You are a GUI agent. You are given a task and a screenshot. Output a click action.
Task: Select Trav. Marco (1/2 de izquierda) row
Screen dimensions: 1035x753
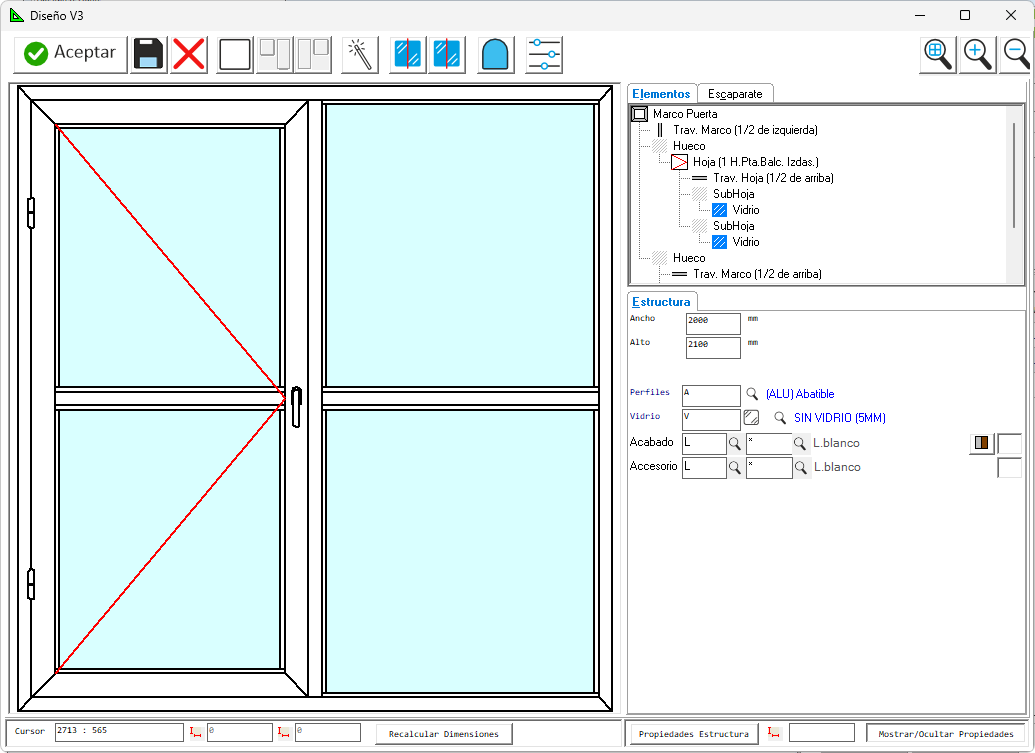tap(745, 130)
